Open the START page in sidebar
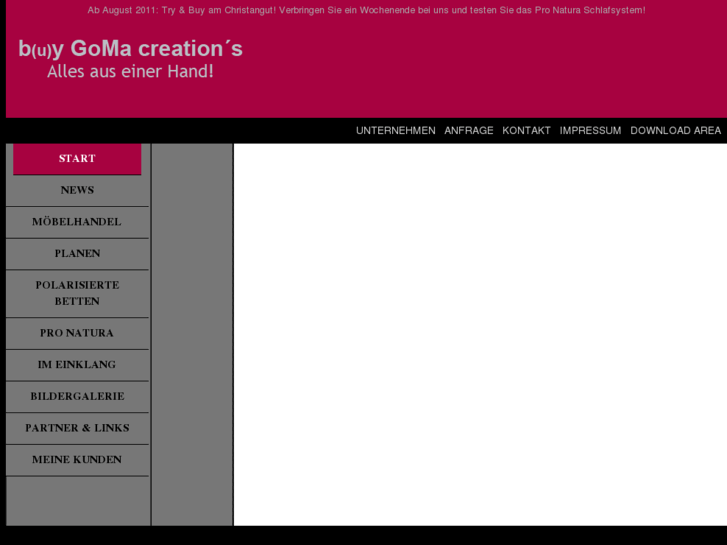Viewport: 727px width, 545px height. (x=77, y=159)
